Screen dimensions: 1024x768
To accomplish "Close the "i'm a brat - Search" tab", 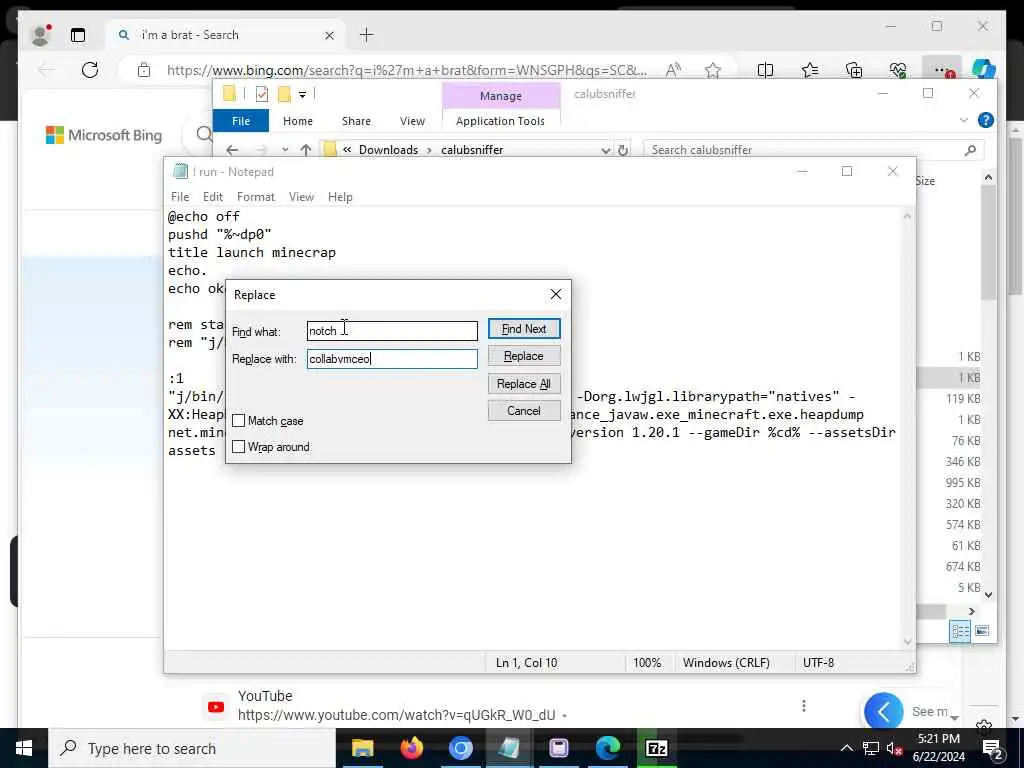I will (330, 35).
